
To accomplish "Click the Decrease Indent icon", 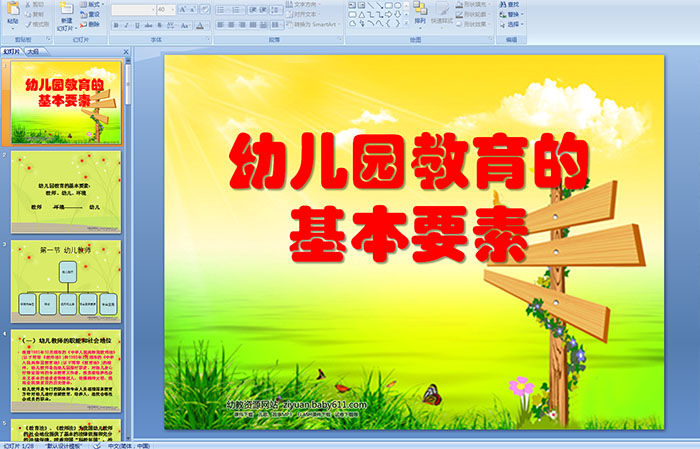I will [x=253, y=9].
